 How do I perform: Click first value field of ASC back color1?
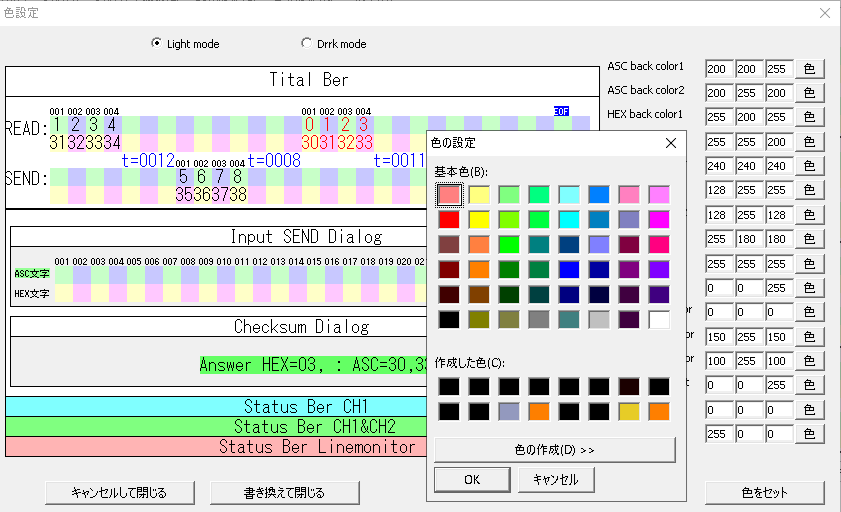[718, 69]
